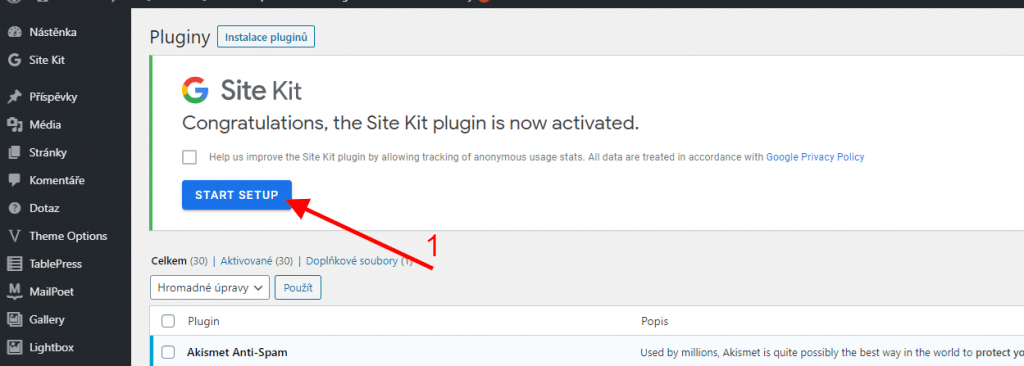Open the Média library icon
1024x366 pixels.
click(14, 124)
